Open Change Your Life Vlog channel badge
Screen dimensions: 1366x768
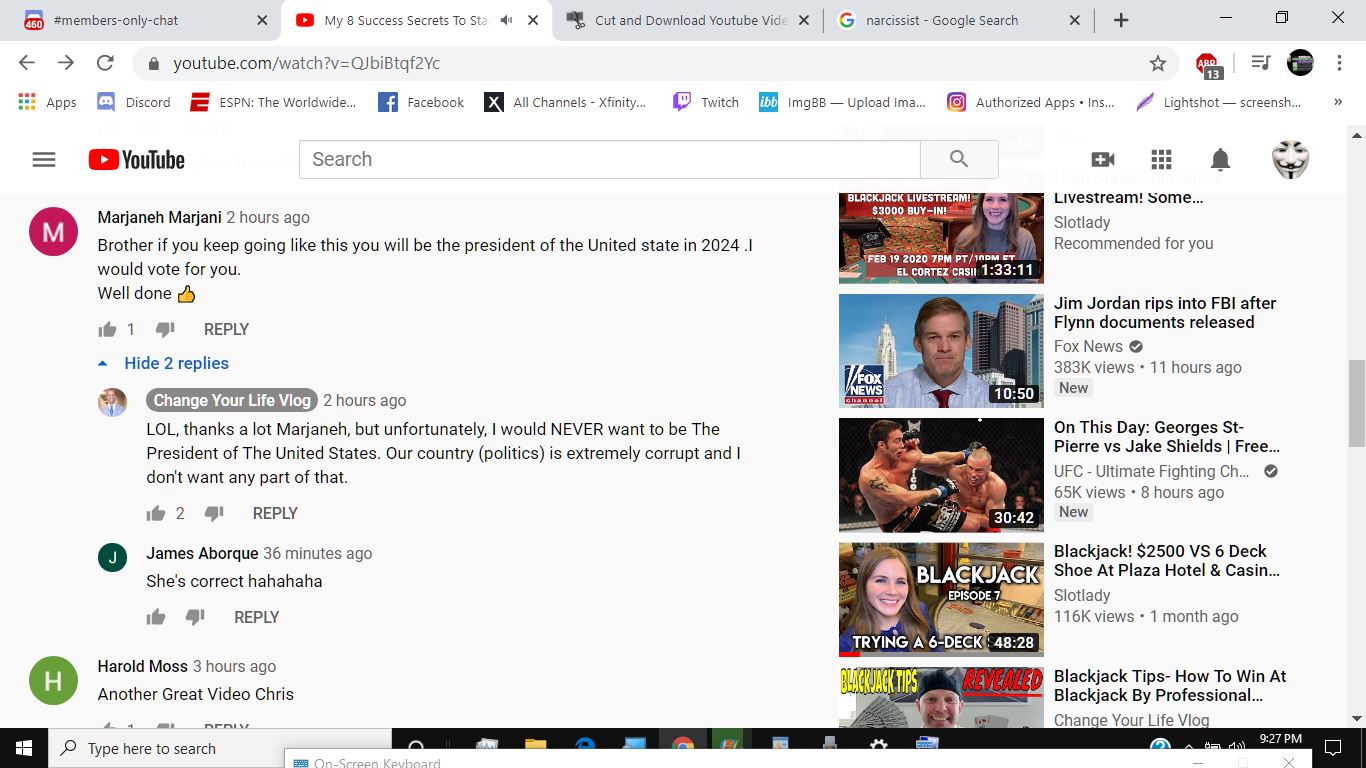(x=232, y=400)
